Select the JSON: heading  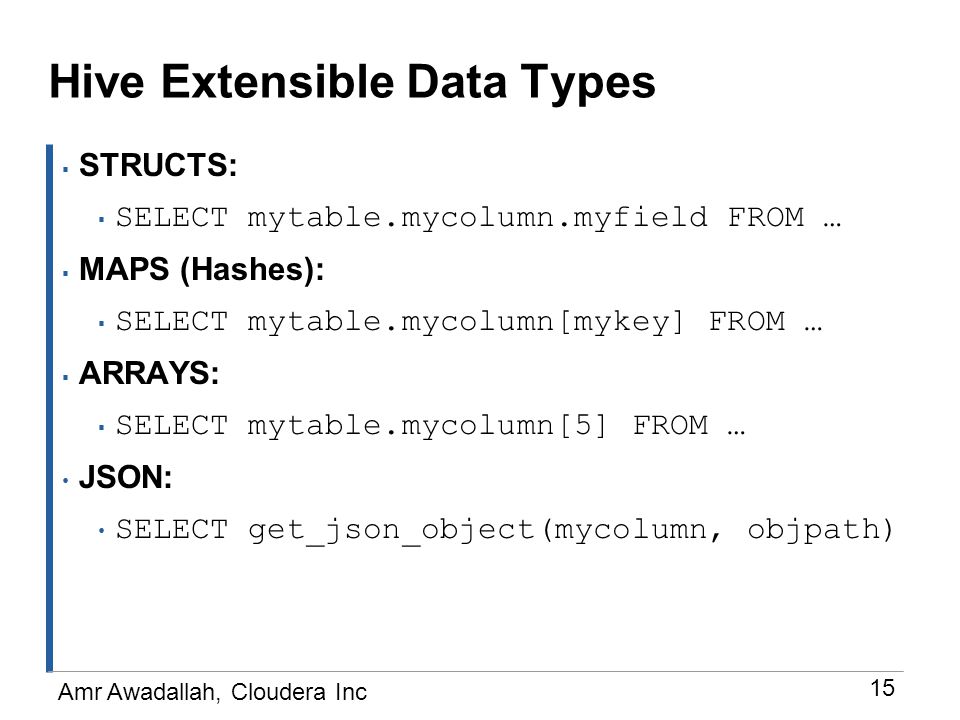[126, 478]
